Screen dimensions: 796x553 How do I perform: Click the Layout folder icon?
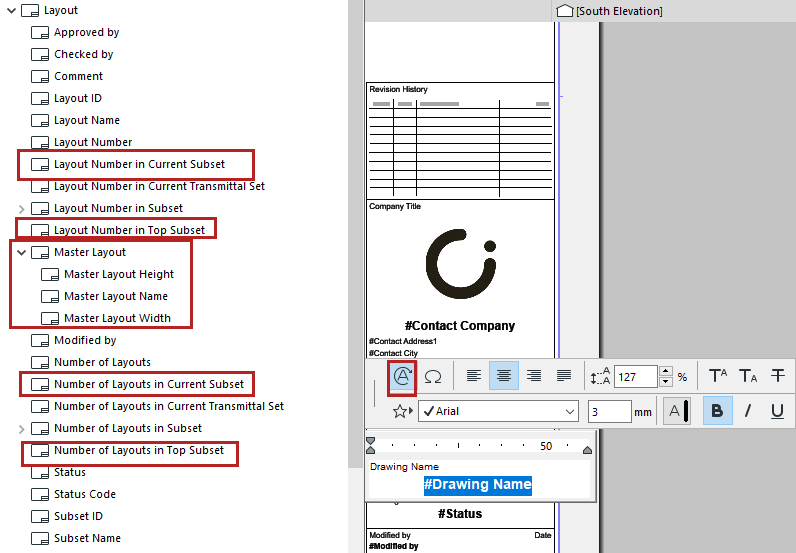pos(30,11)
